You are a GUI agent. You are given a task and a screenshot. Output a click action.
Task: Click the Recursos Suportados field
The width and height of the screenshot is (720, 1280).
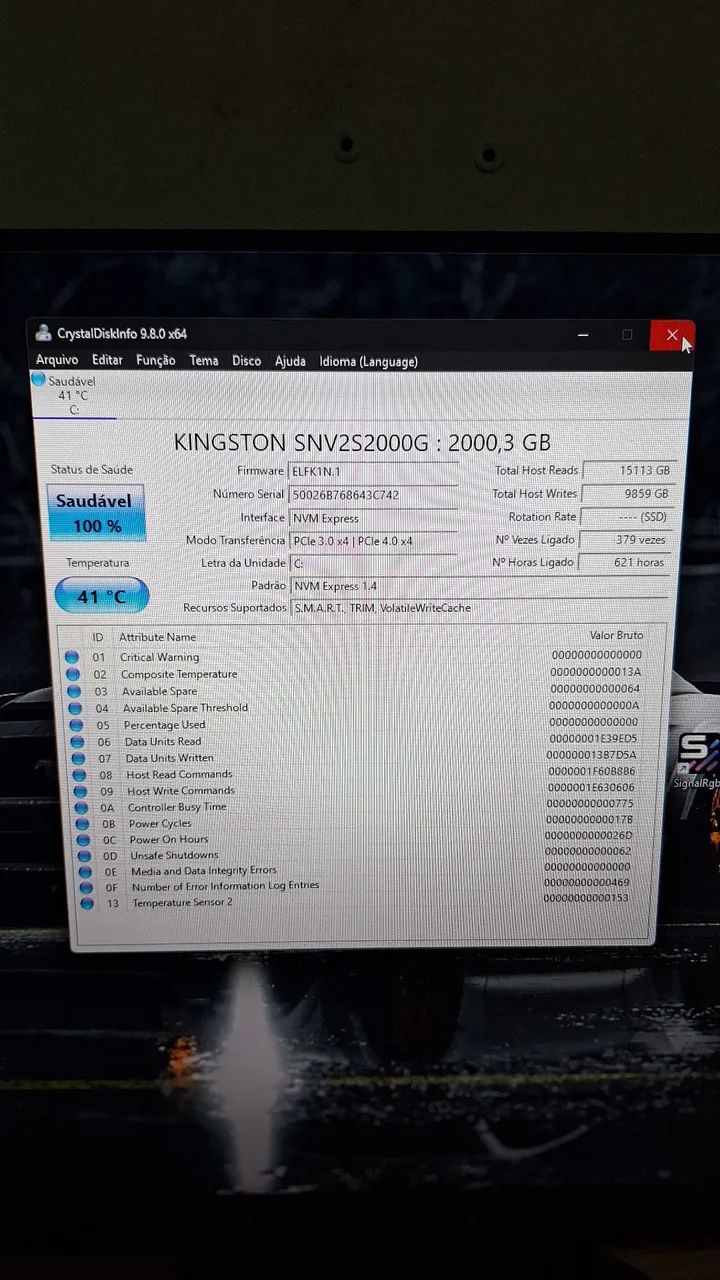point(479,608)
